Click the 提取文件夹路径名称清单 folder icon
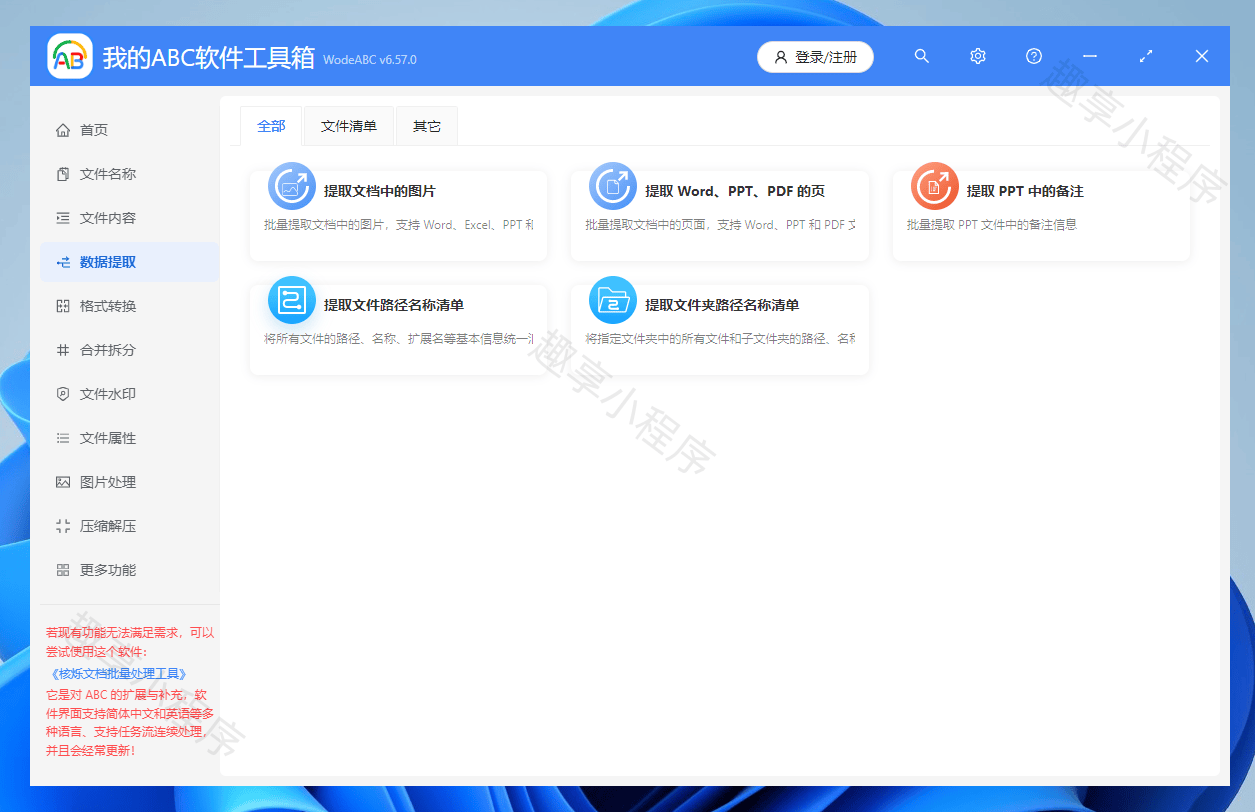Image resolution: width=1255 pixels, height=812 pixels. click(613, 300)
